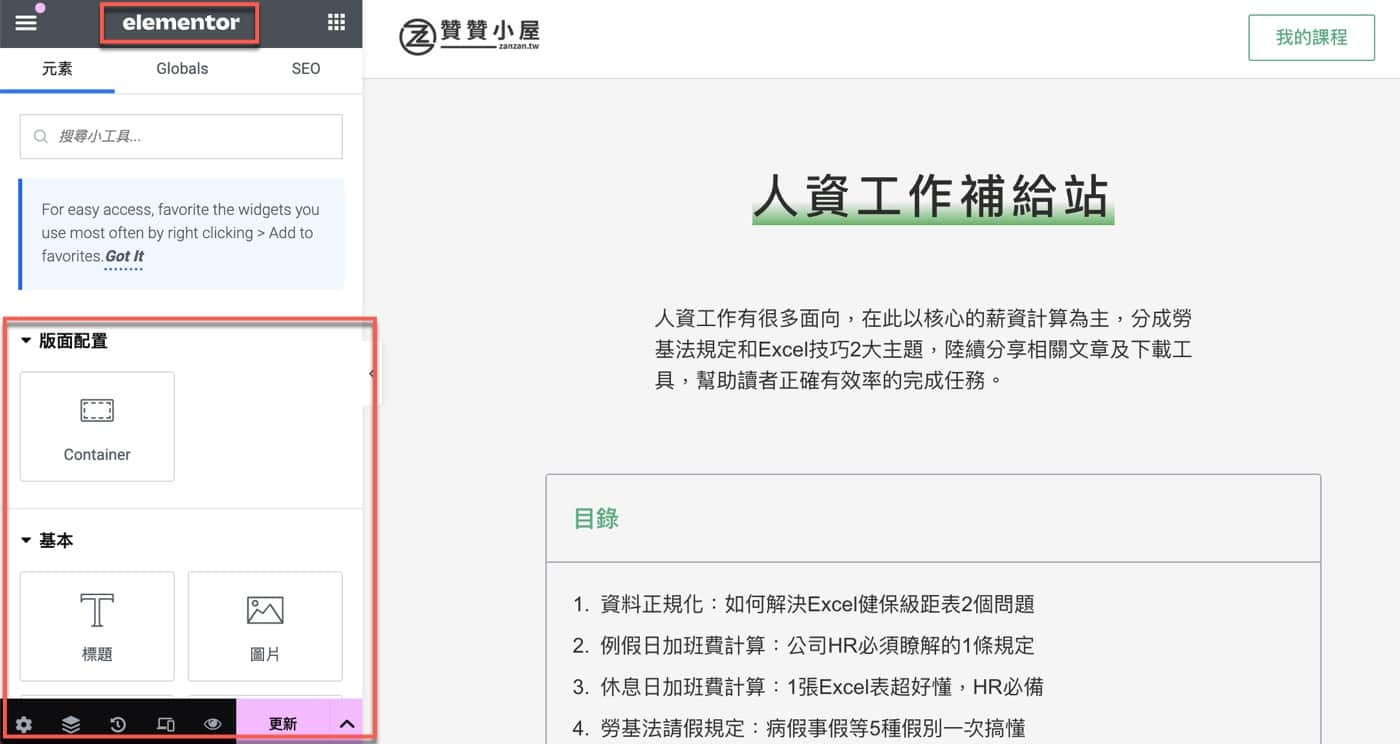Viewport: 1400px width, 744px height.
Task: Switch to the Globals tab
Action: click(182, 69)
